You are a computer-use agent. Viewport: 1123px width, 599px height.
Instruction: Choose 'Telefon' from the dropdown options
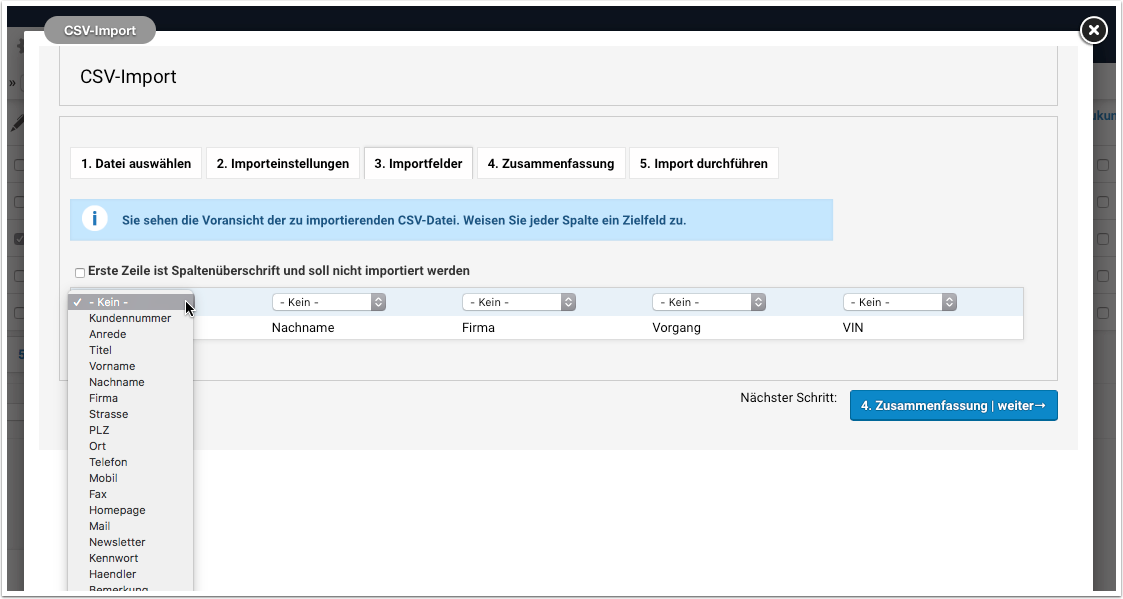pos(108,462)
